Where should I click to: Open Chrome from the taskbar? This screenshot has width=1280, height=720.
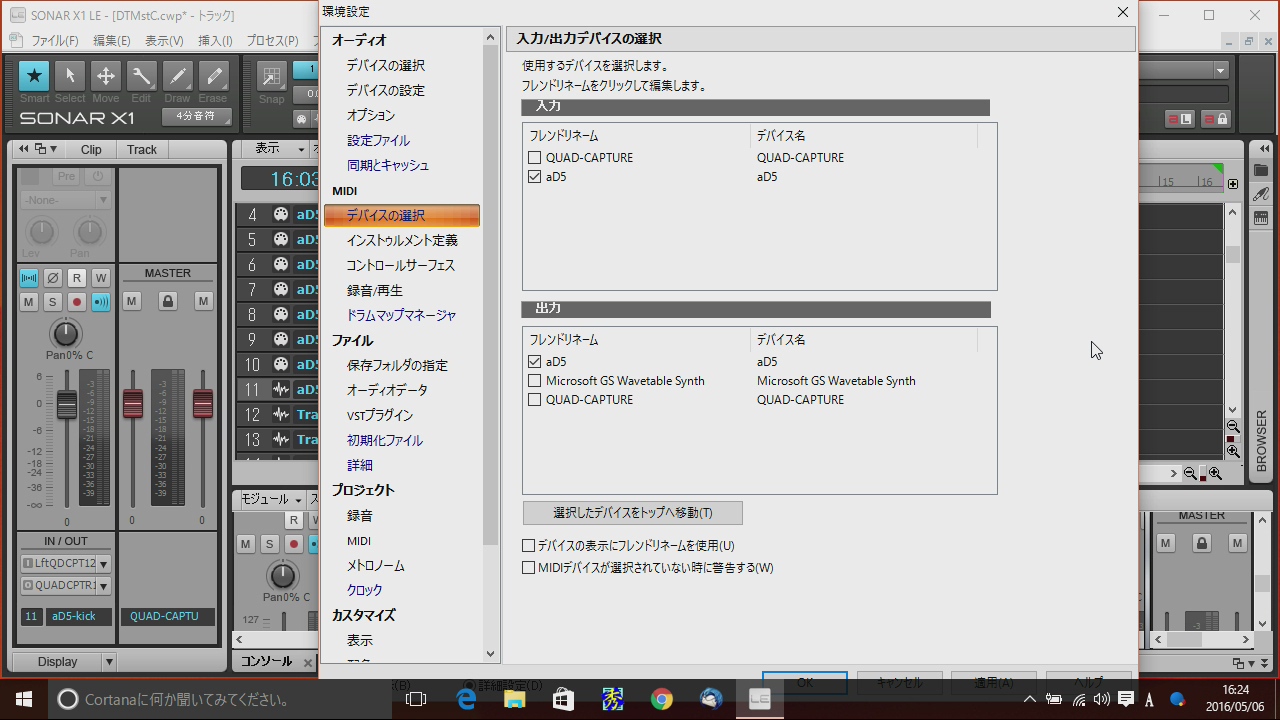pyautogui.click(x=661, y=699)
